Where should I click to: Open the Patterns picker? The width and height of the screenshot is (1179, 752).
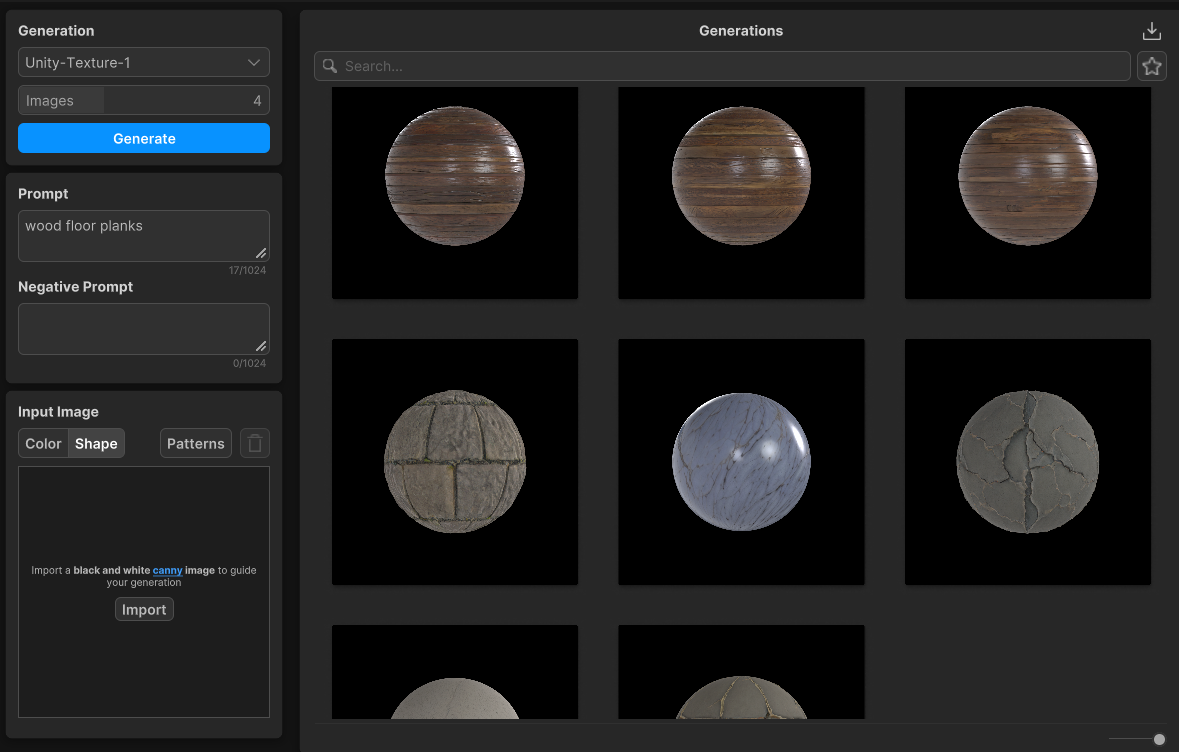pos(195,444)
